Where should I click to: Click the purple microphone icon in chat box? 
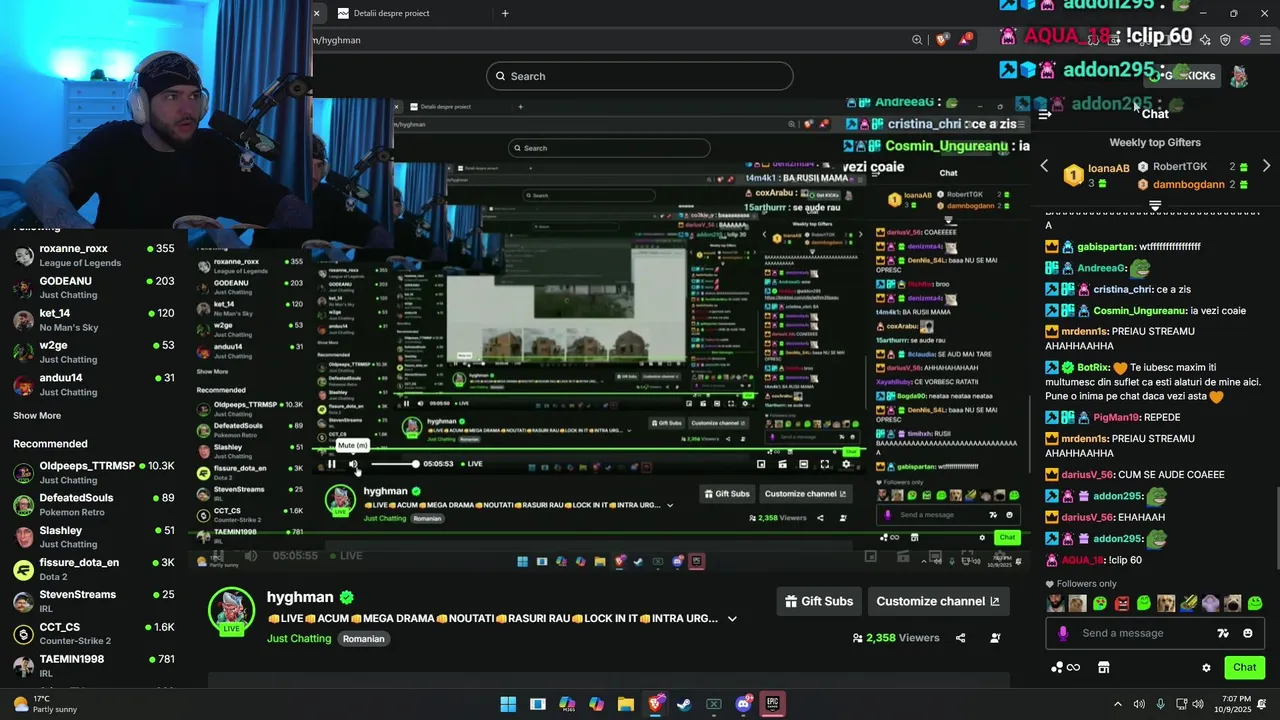click(1062, 633)
